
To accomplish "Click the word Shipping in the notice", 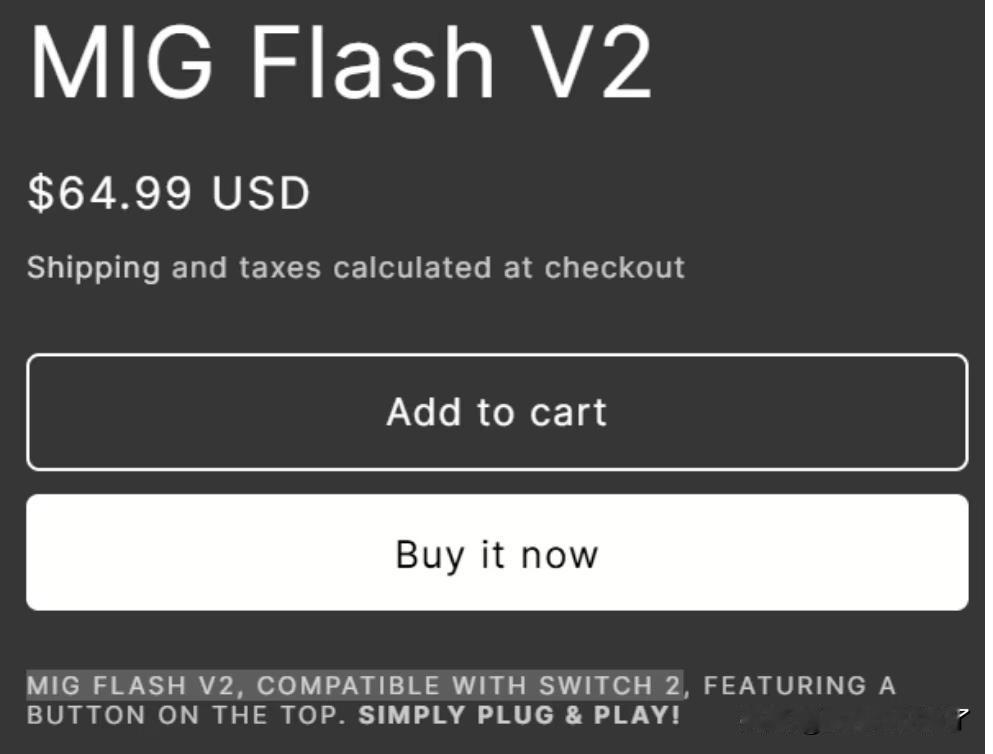I will (x=93, y=268).
